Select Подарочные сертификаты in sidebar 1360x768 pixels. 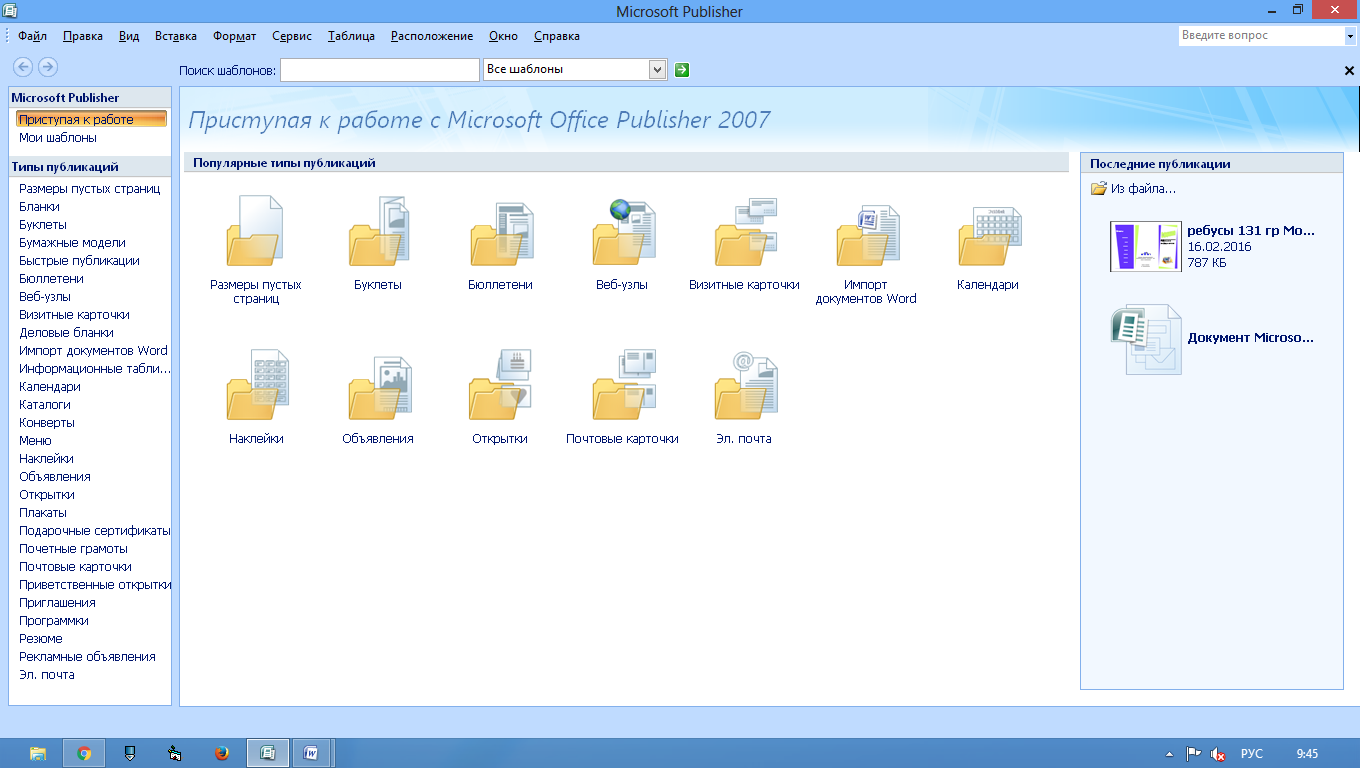[95, 531]
